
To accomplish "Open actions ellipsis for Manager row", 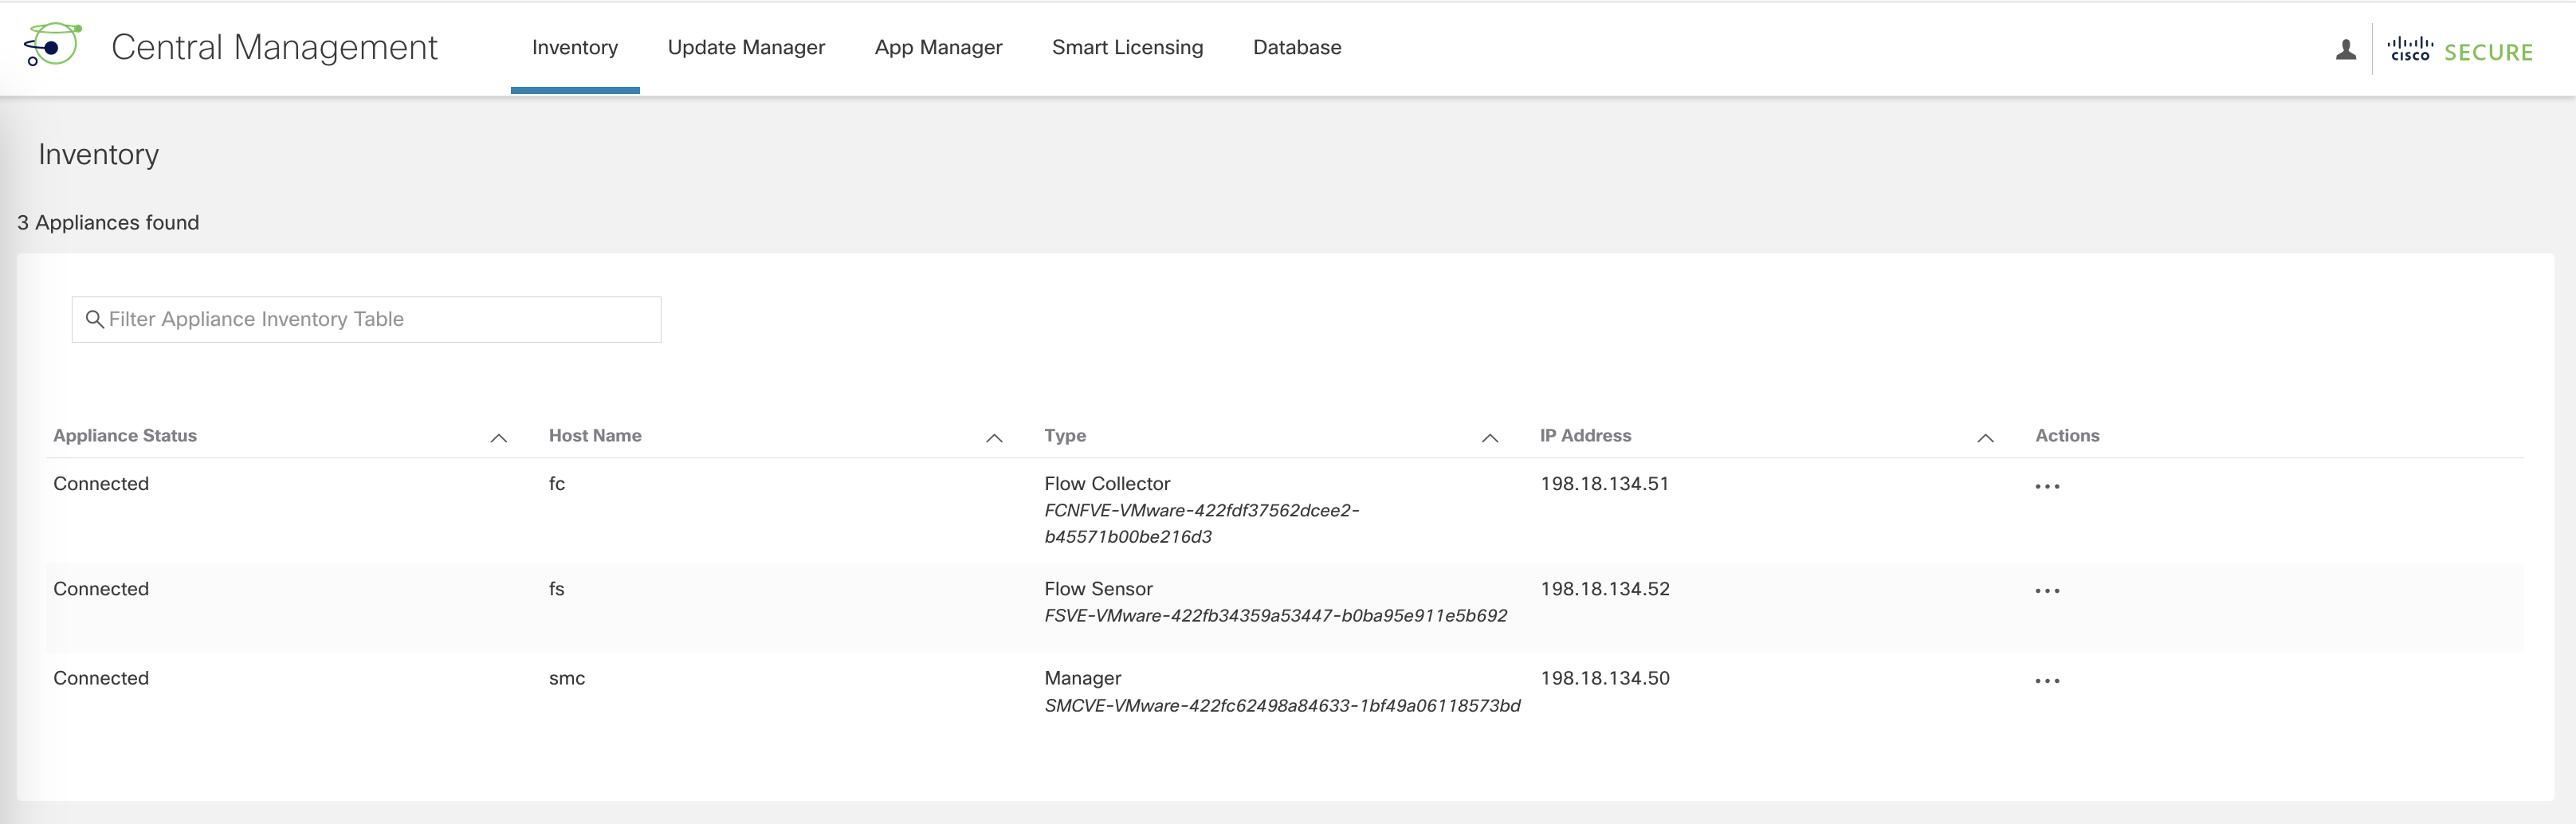I will (x=2047, y=681).
